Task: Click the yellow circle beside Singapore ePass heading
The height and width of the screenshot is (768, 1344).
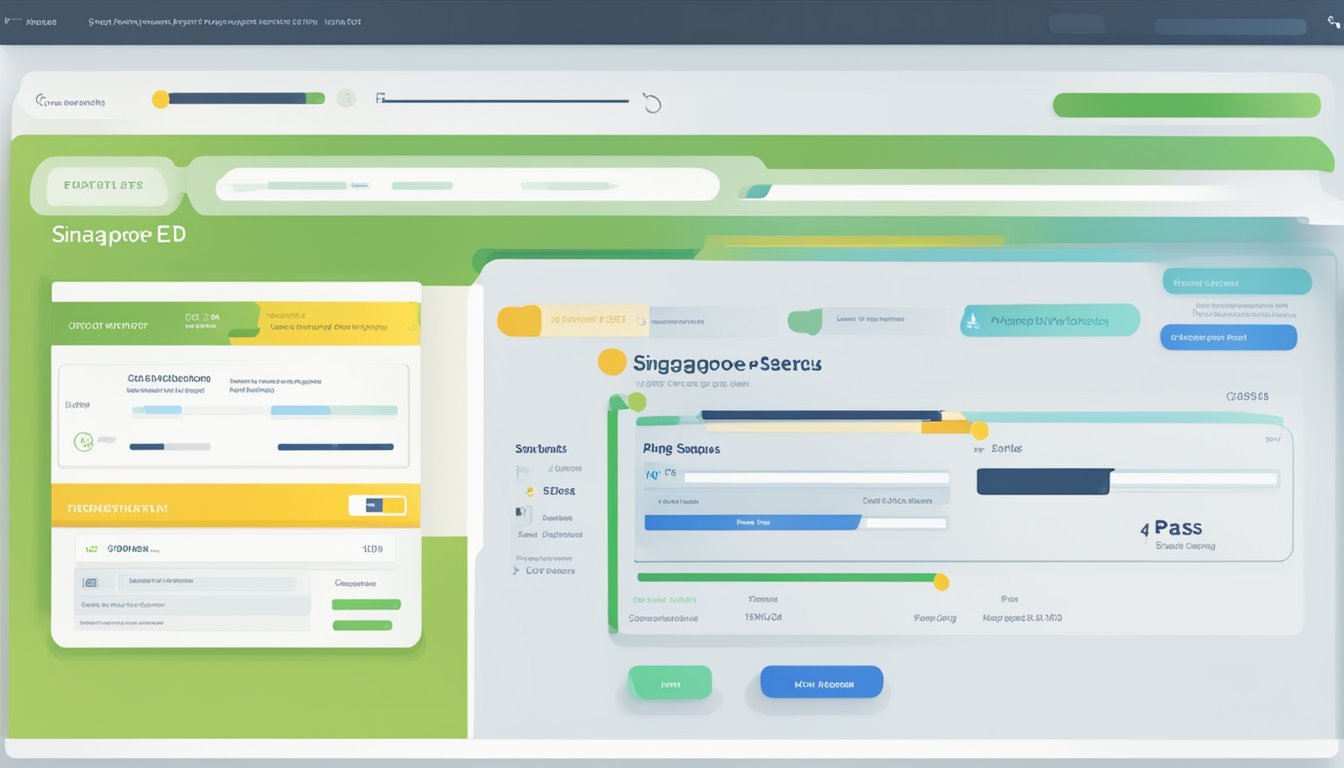Action: point(612,362)
